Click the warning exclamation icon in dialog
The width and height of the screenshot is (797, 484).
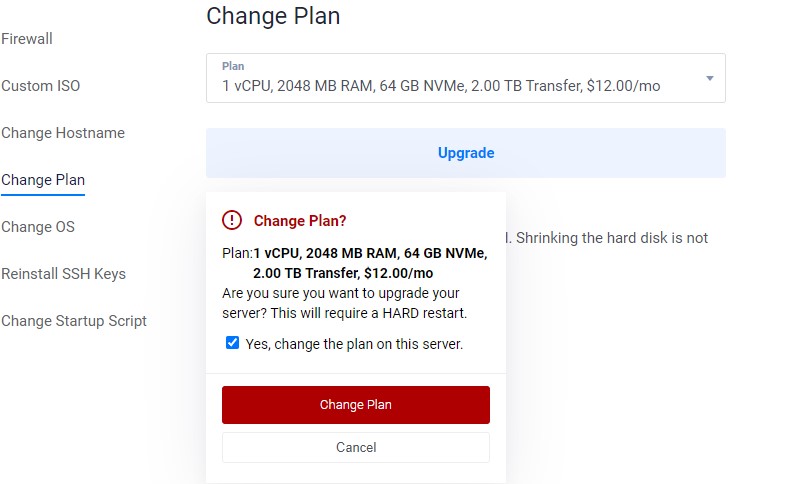[232, 220]
